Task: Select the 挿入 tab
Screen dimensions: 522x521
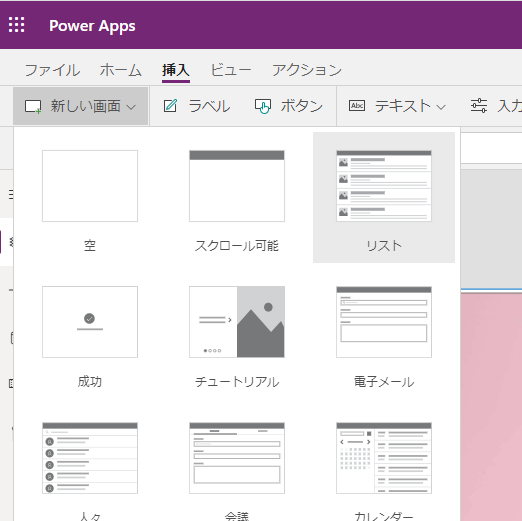Action: 176,70
